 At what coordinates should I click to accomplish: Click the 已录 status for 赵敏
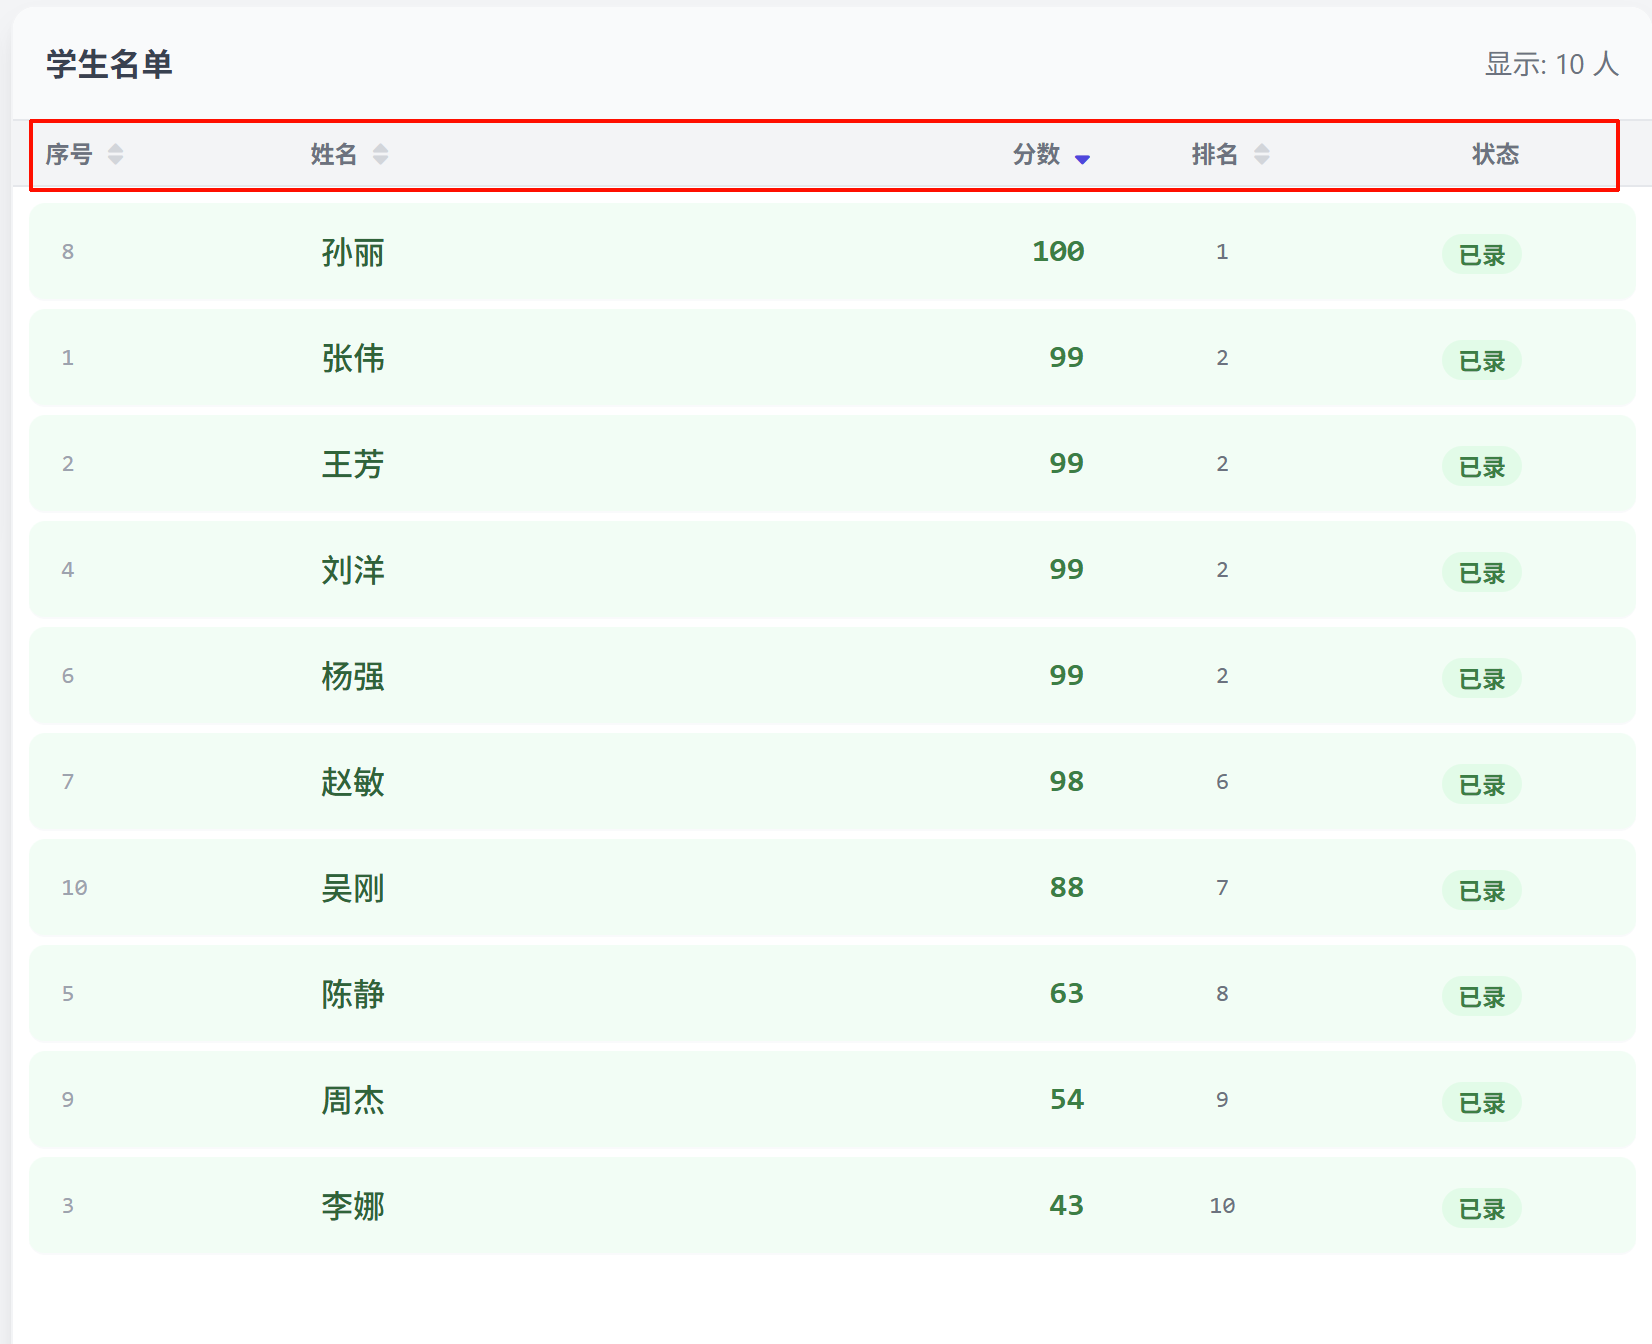tap(1481, 785)
